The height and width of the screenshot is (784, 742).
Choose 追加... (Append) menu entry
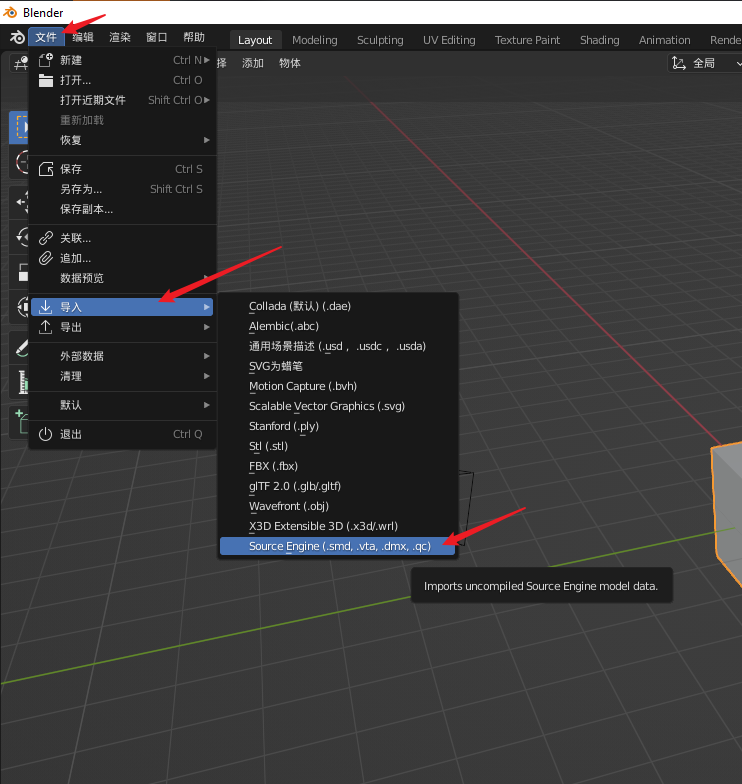tap(122, 258)
